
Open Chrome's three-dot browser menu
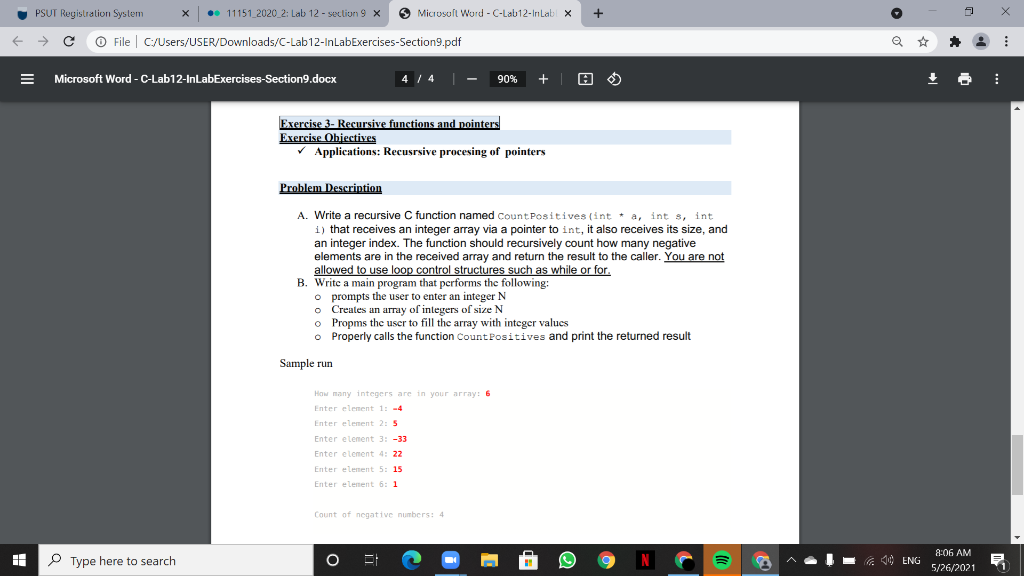1006,43
